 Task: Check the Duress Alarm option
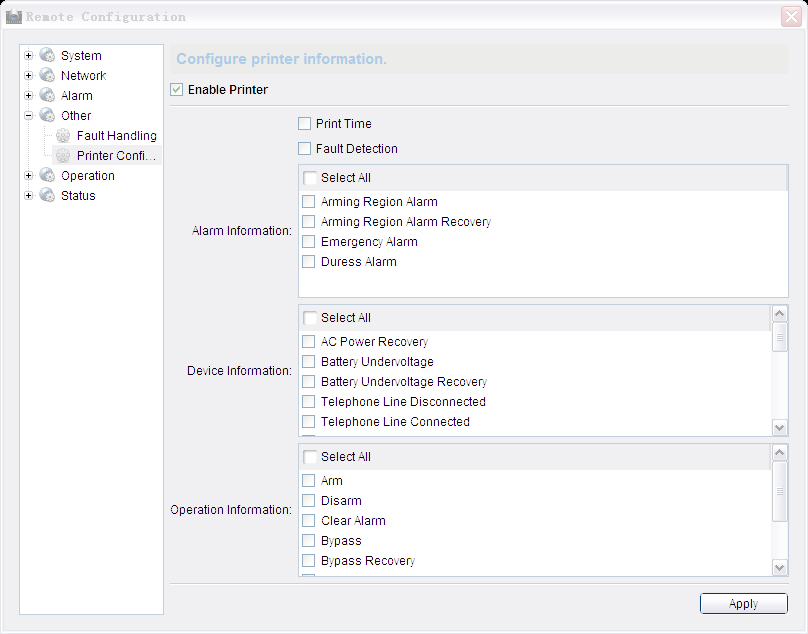[308, 262]
